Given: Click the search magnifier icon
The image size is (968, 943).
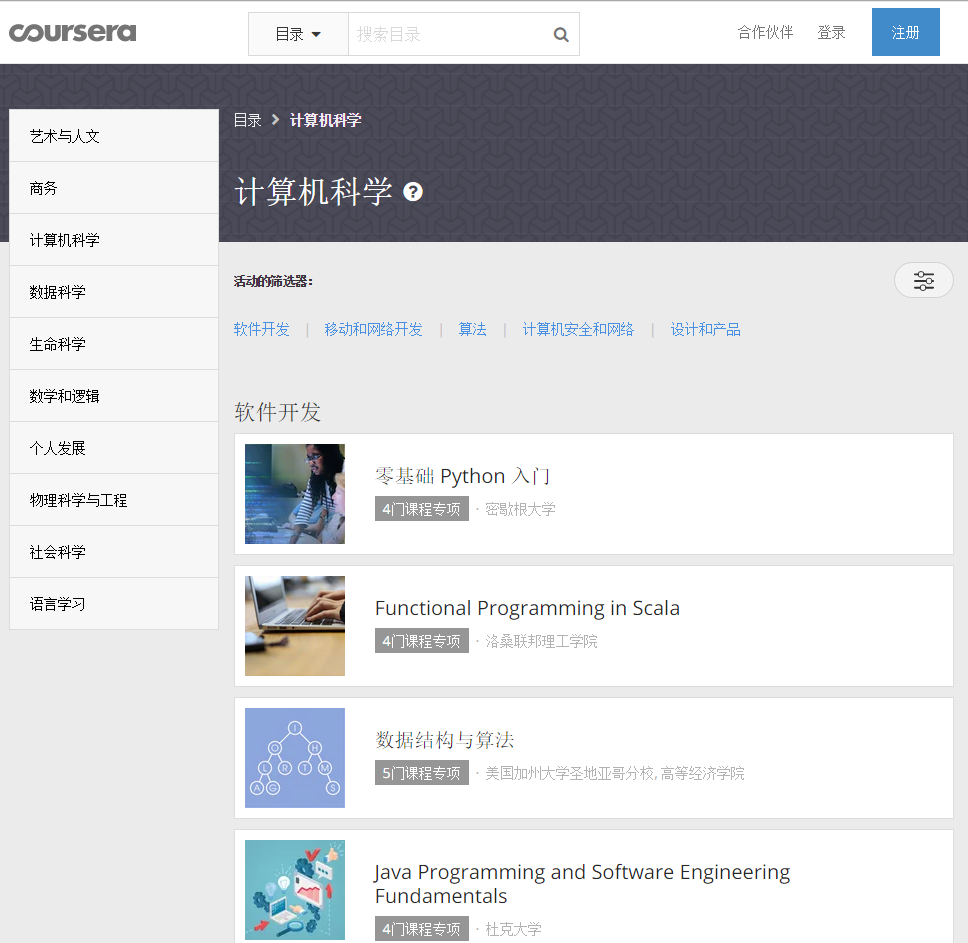Looking at the screenshot, I should click(x=561, y=35).
